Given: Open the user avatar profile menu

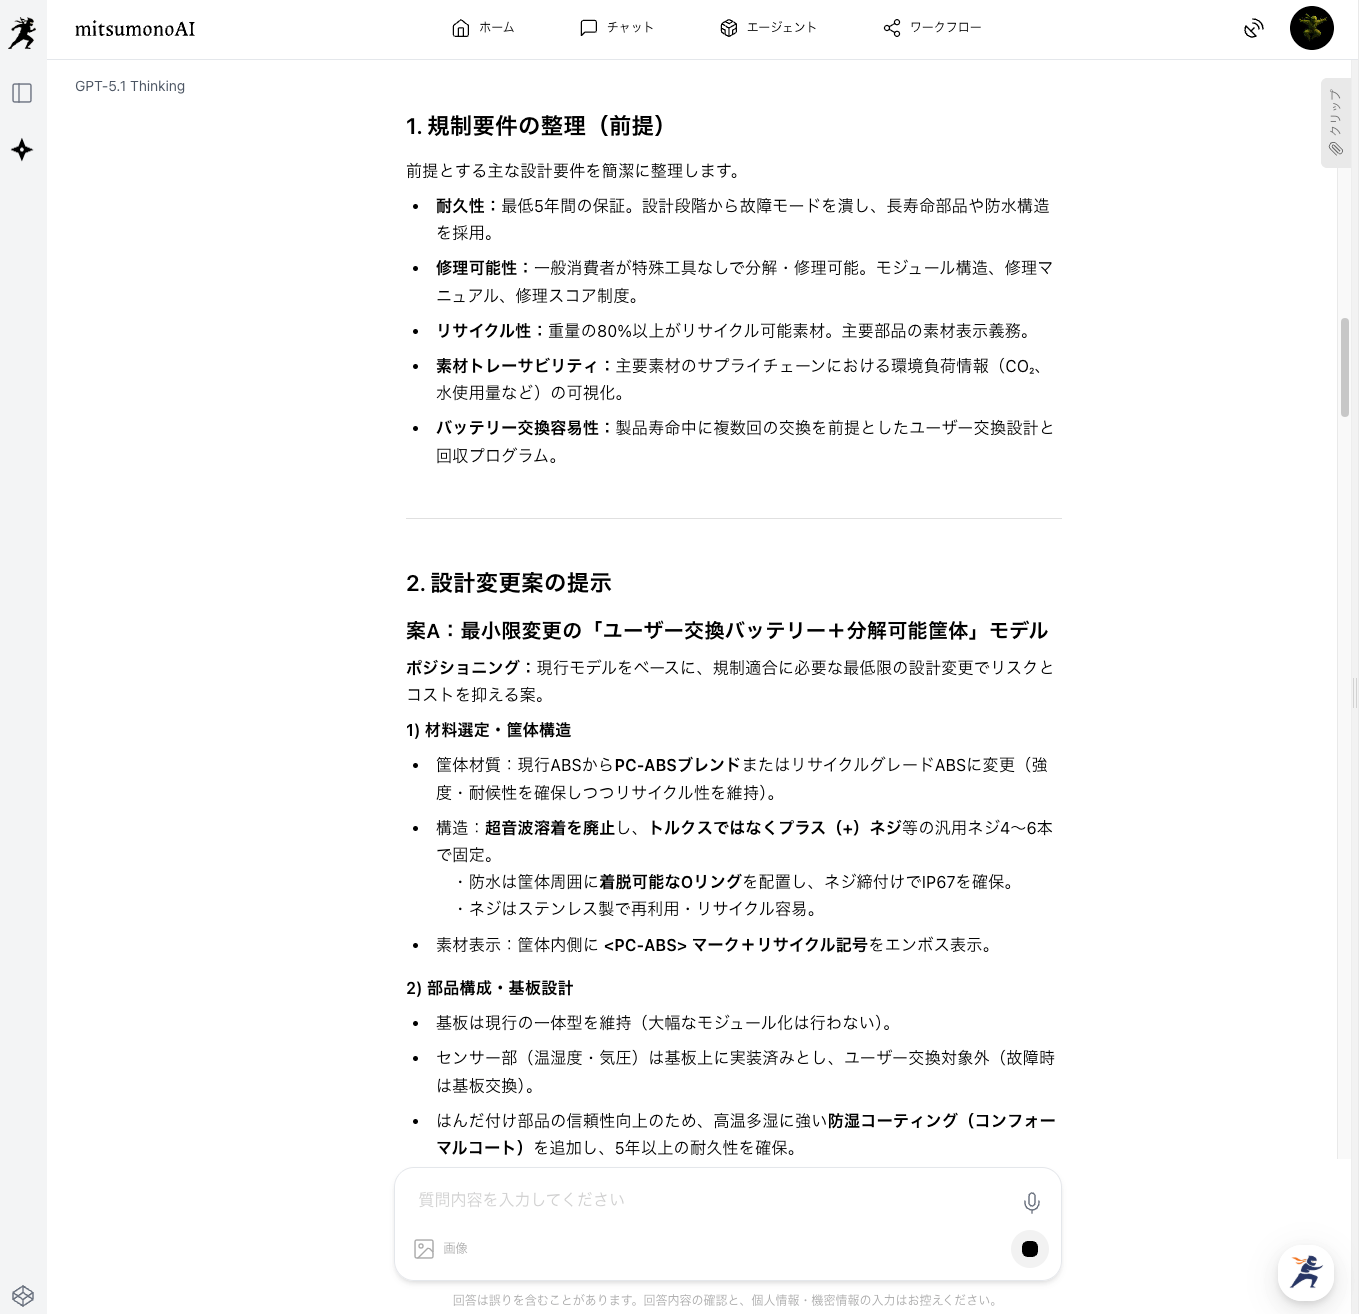Looking at the screenshot, I should point(1311,28).
